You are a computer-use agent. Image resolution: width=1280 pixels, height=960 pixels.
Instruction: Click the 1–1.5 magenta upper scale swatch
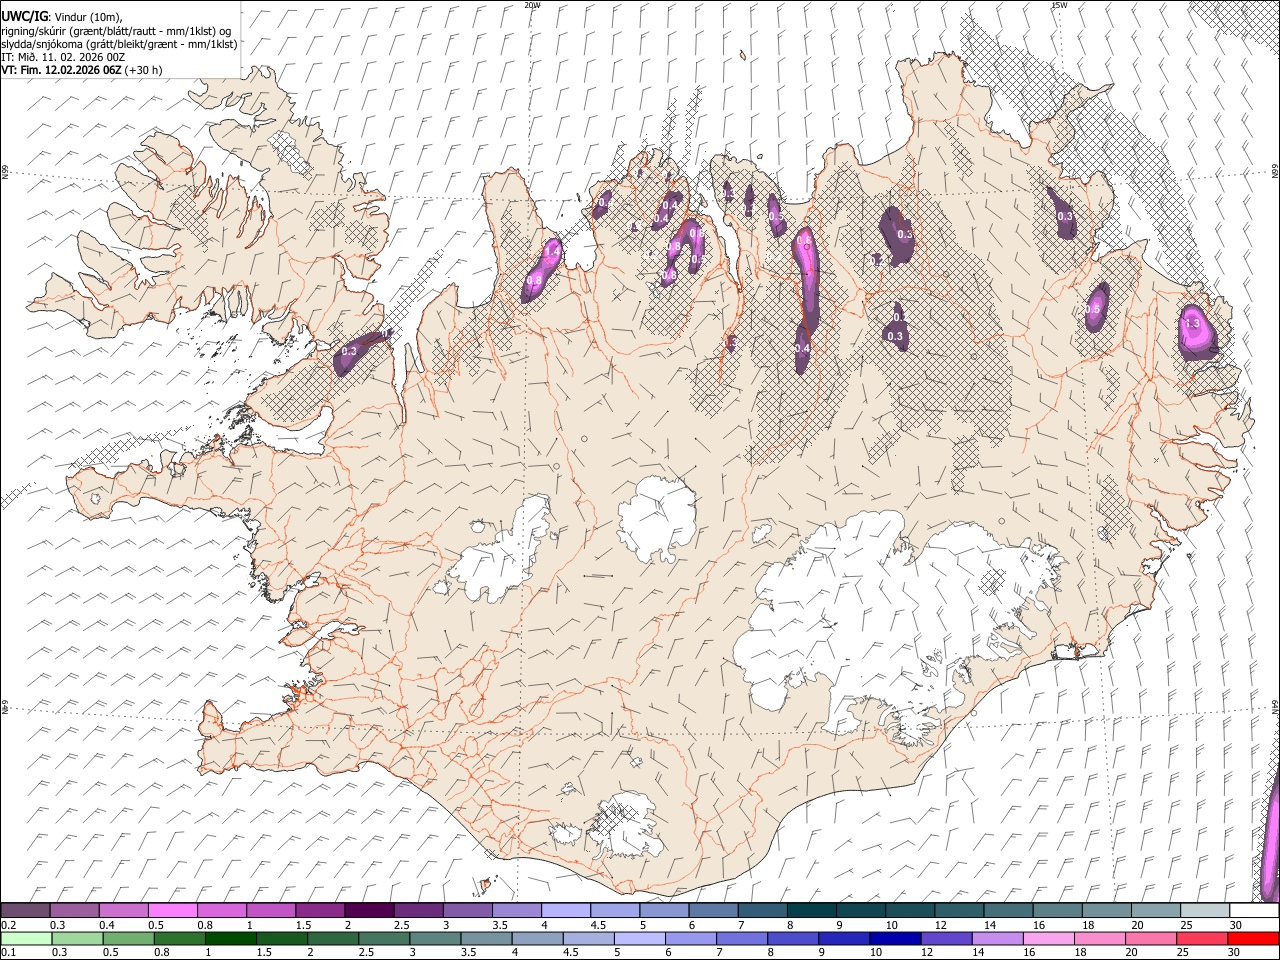coord(270,910)
